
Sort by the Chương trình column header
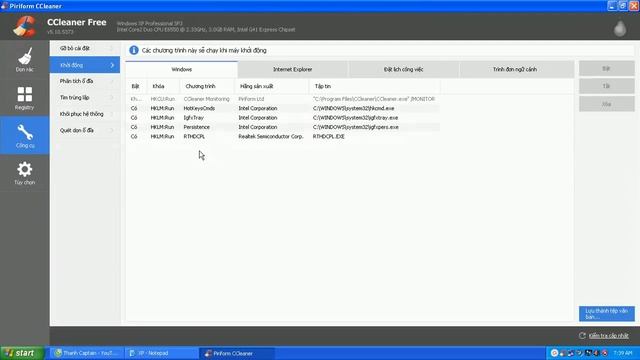pos(207,86)
